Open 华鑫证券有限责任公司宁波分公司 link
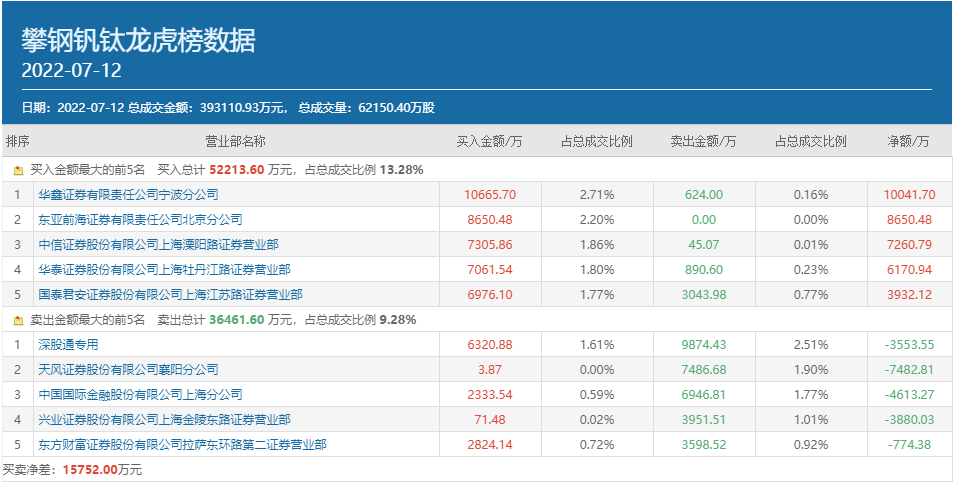Viewport: 953px width, 483px height. tap(128, 194)
